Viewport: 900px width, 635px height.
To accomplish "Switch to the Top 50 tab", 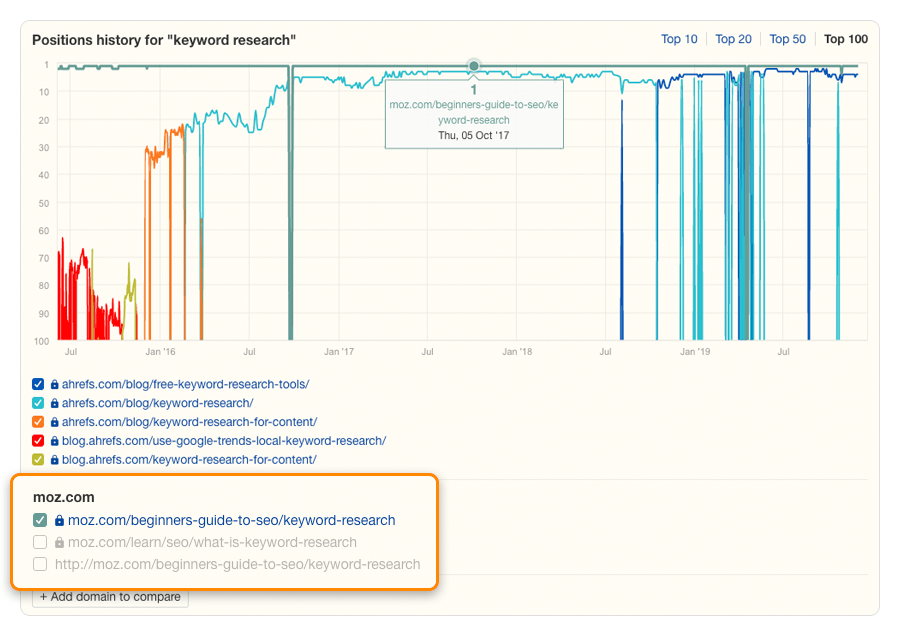I will (788, 39).
